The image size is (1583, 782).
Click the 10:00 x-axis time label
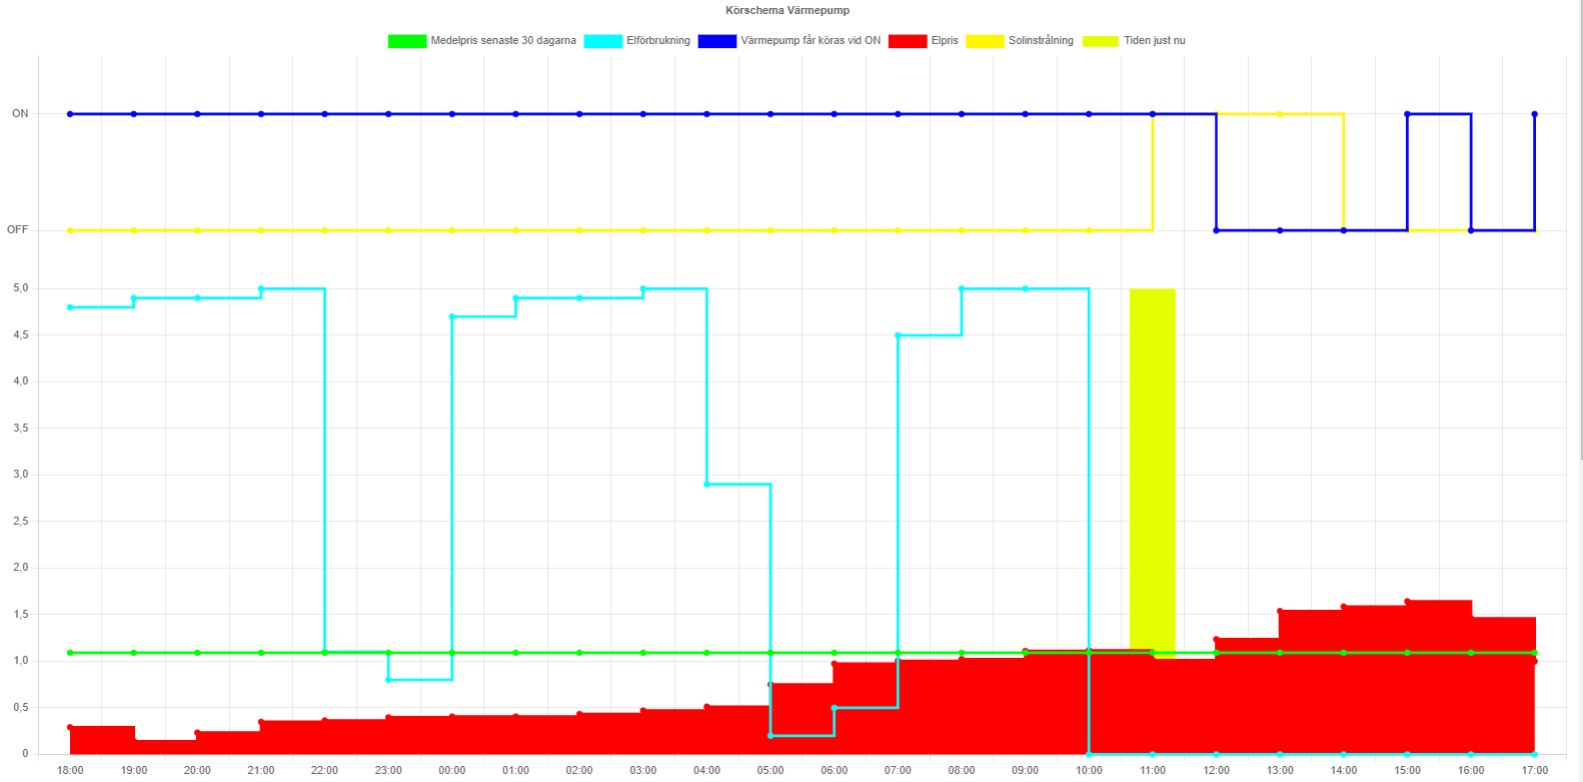(1089, 770)
